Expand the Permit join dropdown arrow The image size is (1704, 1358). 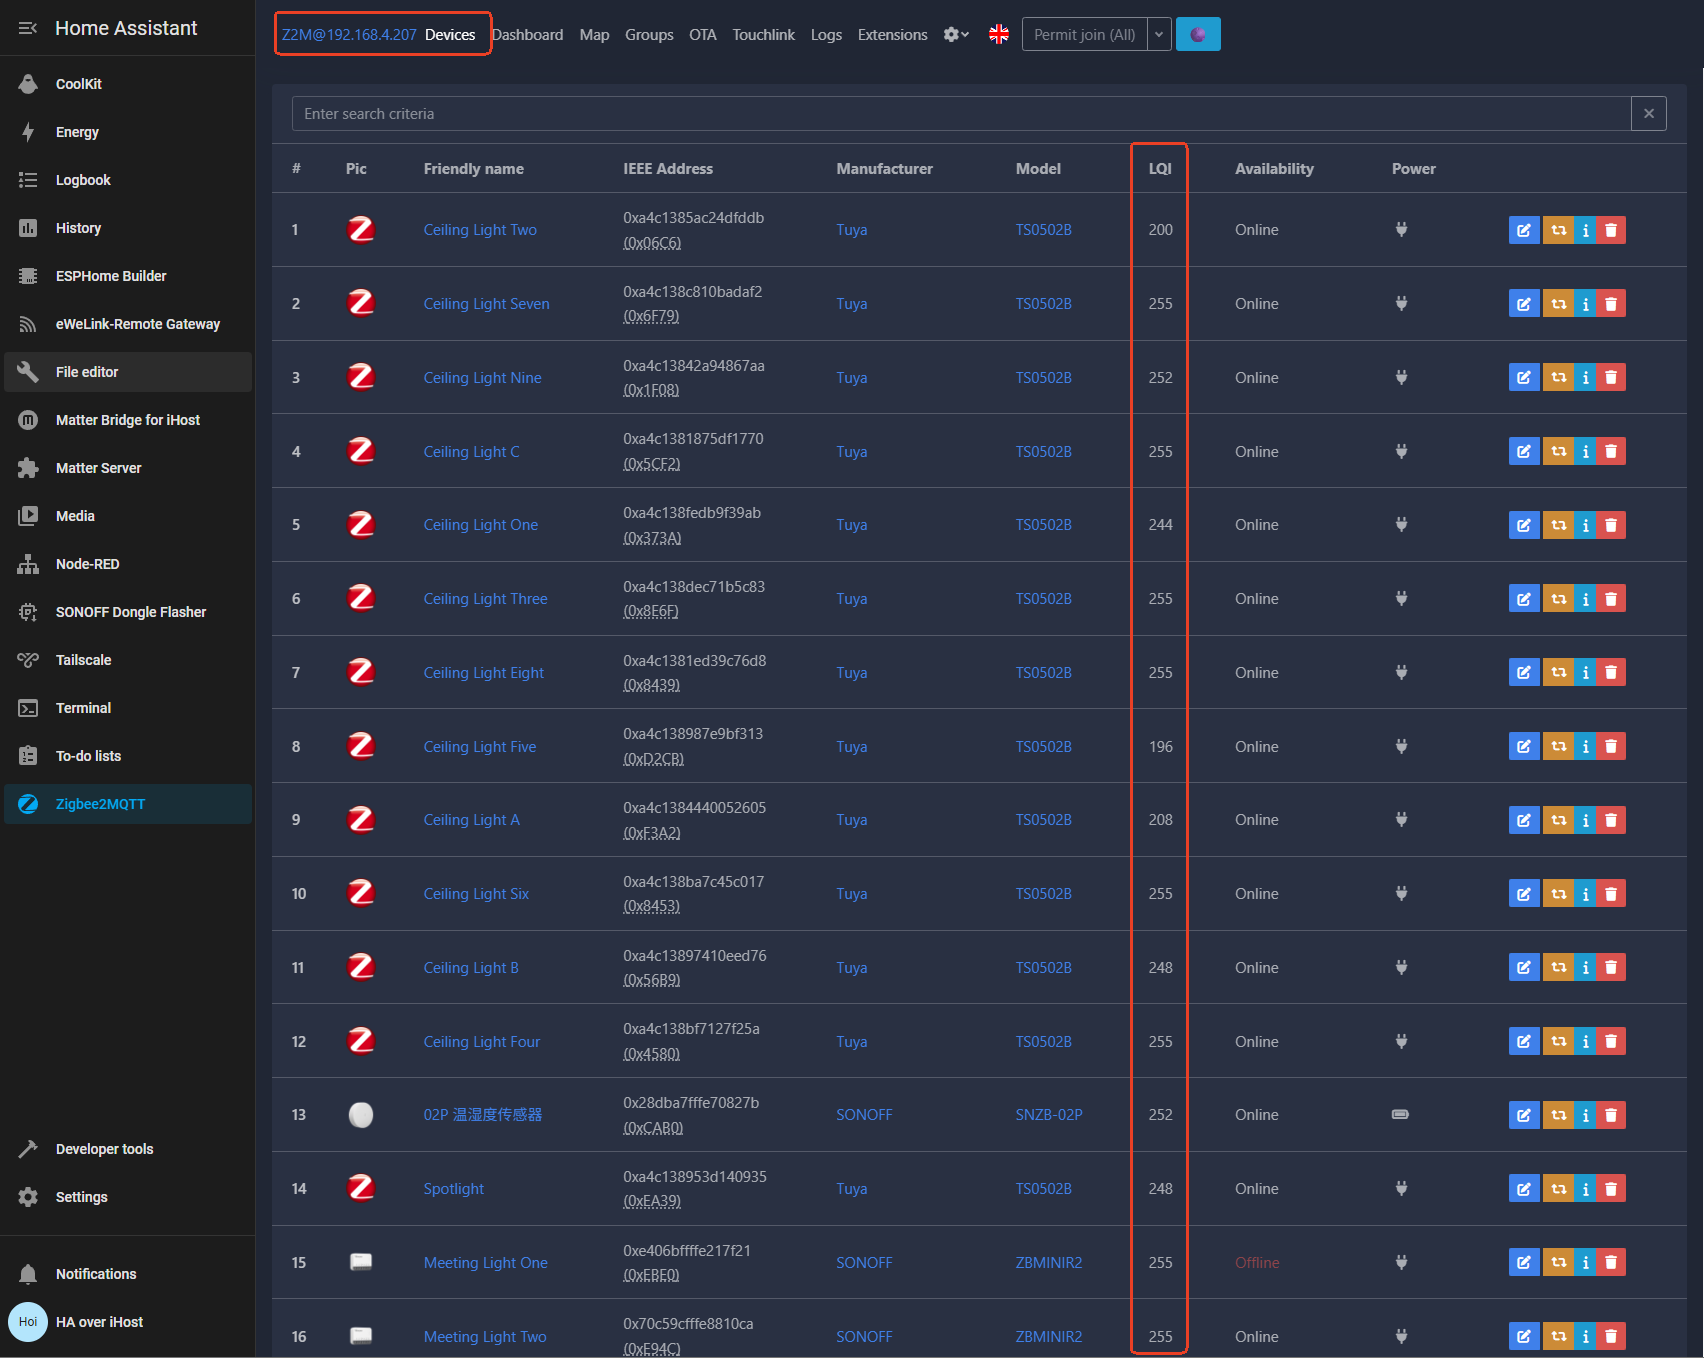[1159, 34]
